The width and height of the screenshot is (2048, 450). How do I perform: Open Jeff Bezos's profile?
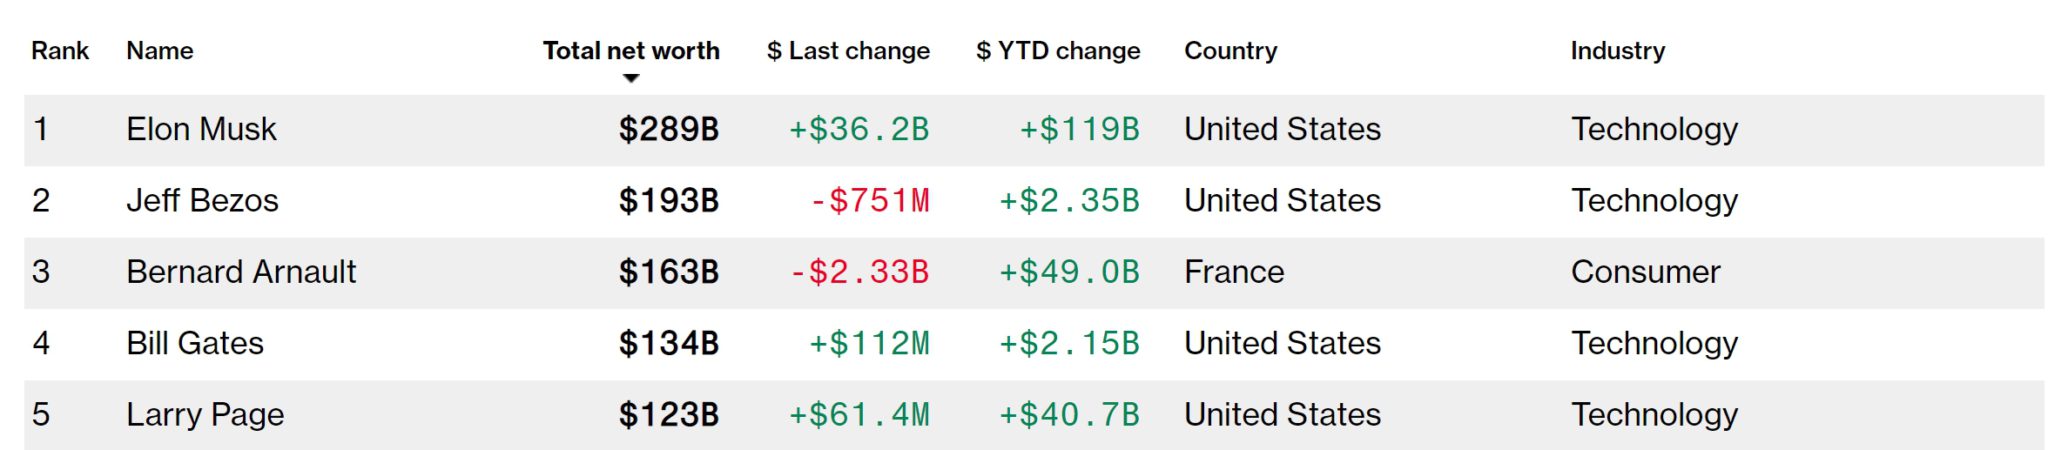click(202, 200)
